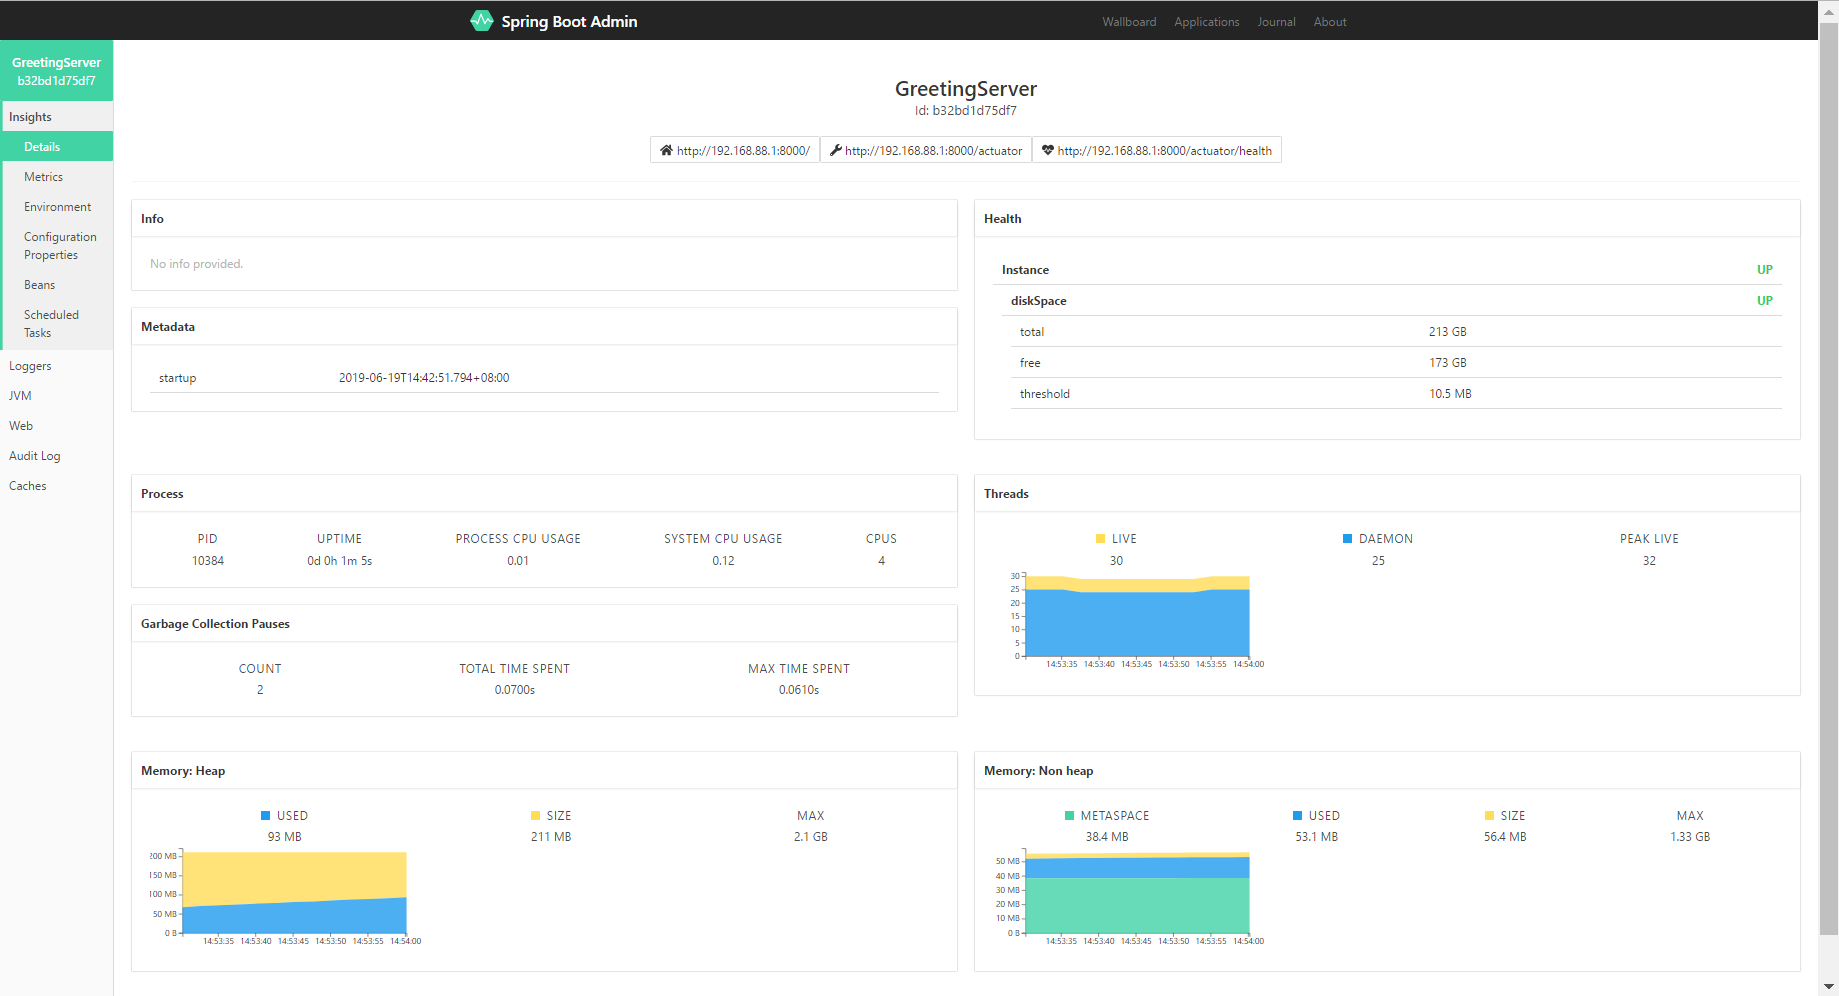1839x996 pixels.
Task: Click the Memory Non heap chart
Action: pyautogui.click(x=1138, y=893)
